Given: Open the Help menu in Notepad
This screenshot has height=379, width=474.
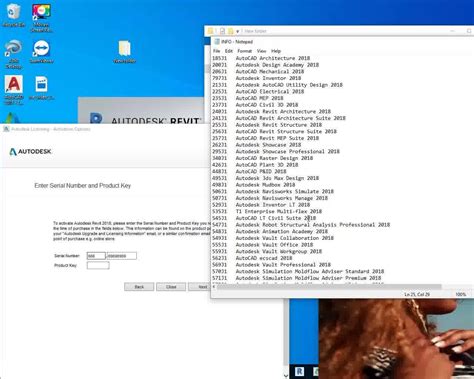Looking at the screenshot, I should [x=276, y=51].
